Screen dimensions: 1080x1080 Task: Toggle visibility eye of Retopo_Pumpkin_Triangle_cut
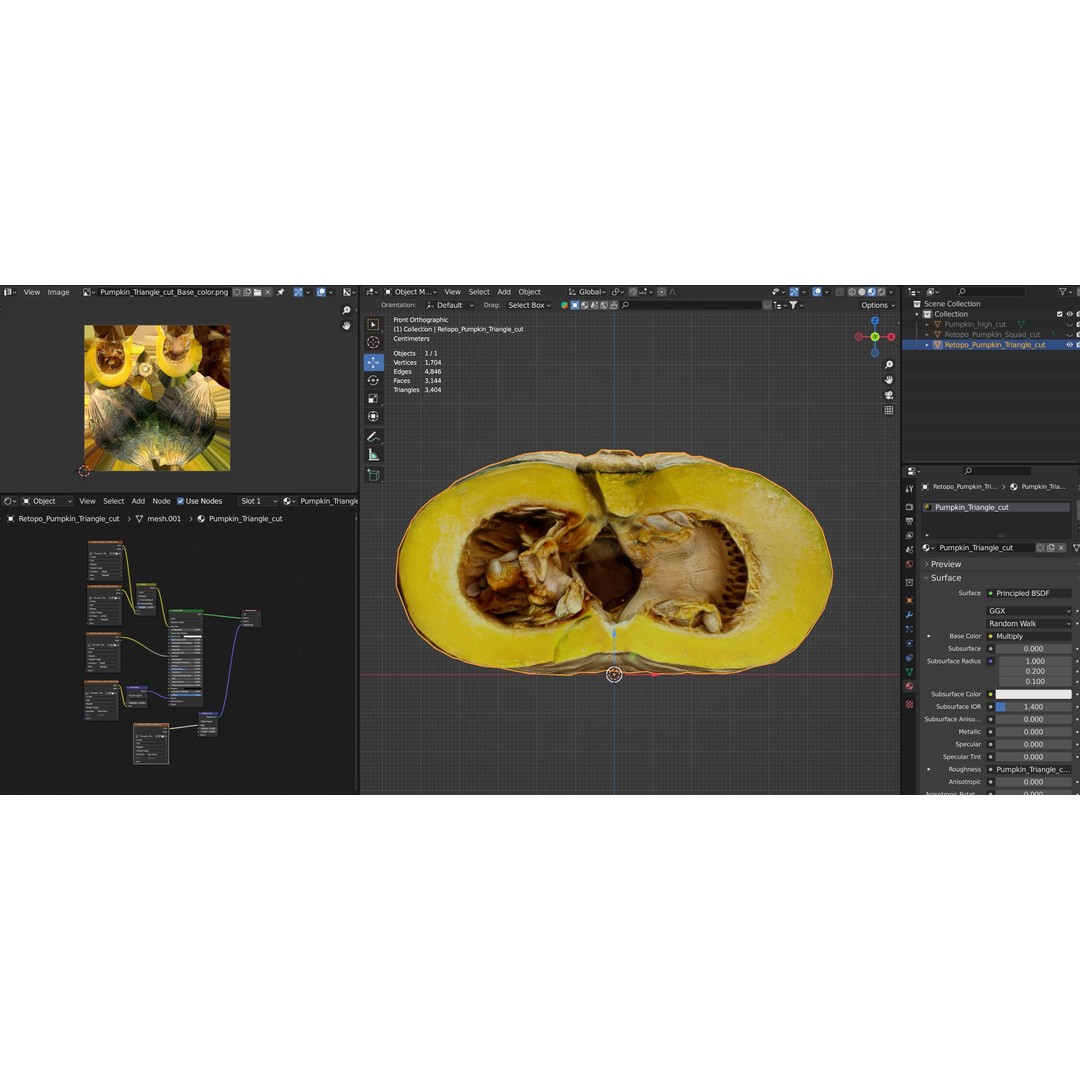click(x=1069, y=344)
